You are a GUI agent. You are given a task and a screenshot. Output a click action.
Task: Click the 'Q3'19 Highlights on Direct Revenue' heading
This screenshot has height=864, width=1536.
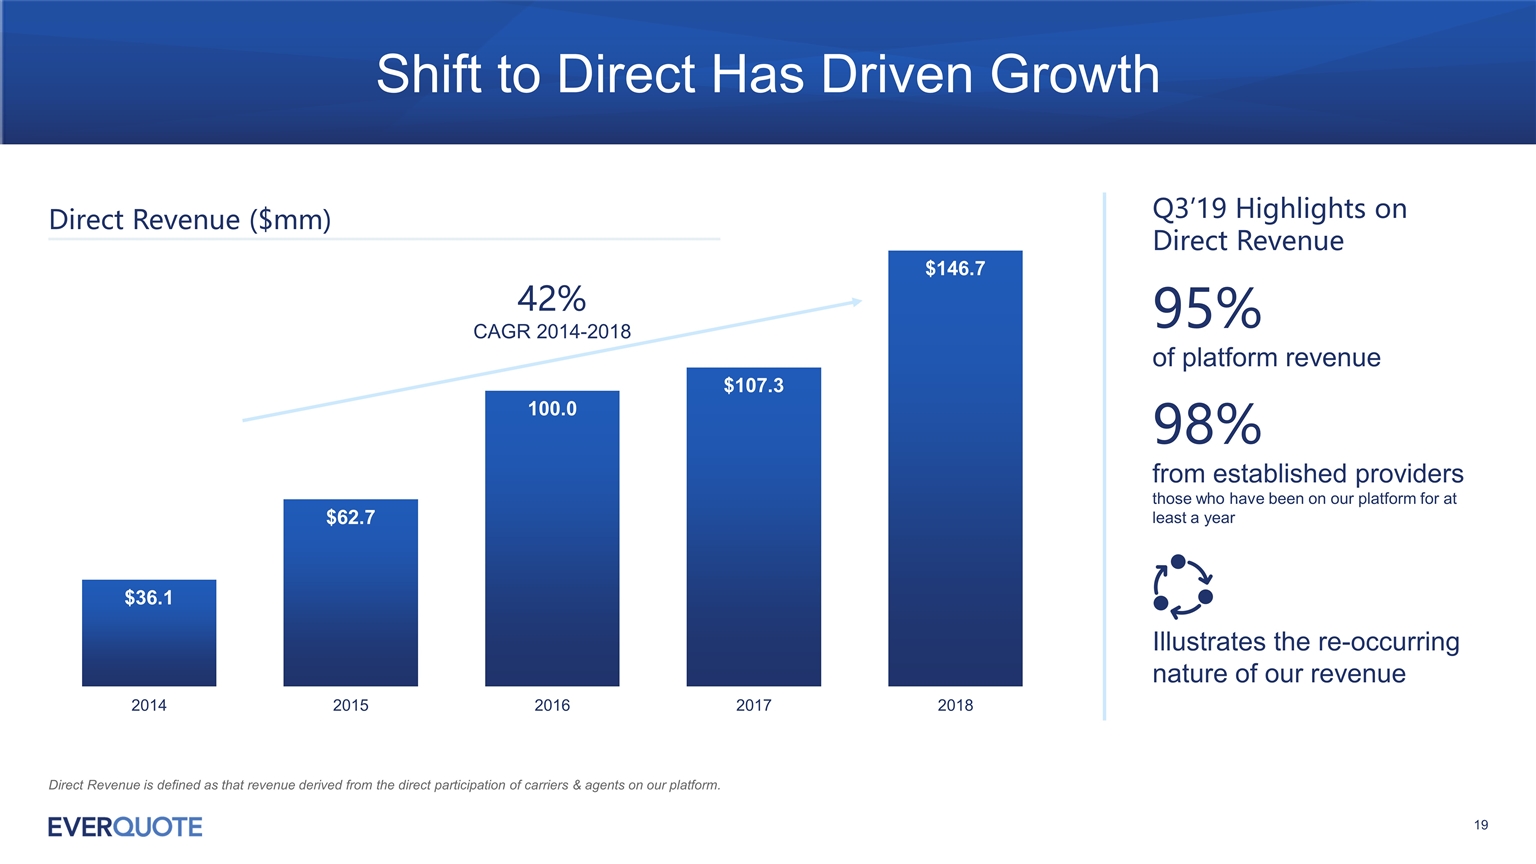coord(1280,224)
